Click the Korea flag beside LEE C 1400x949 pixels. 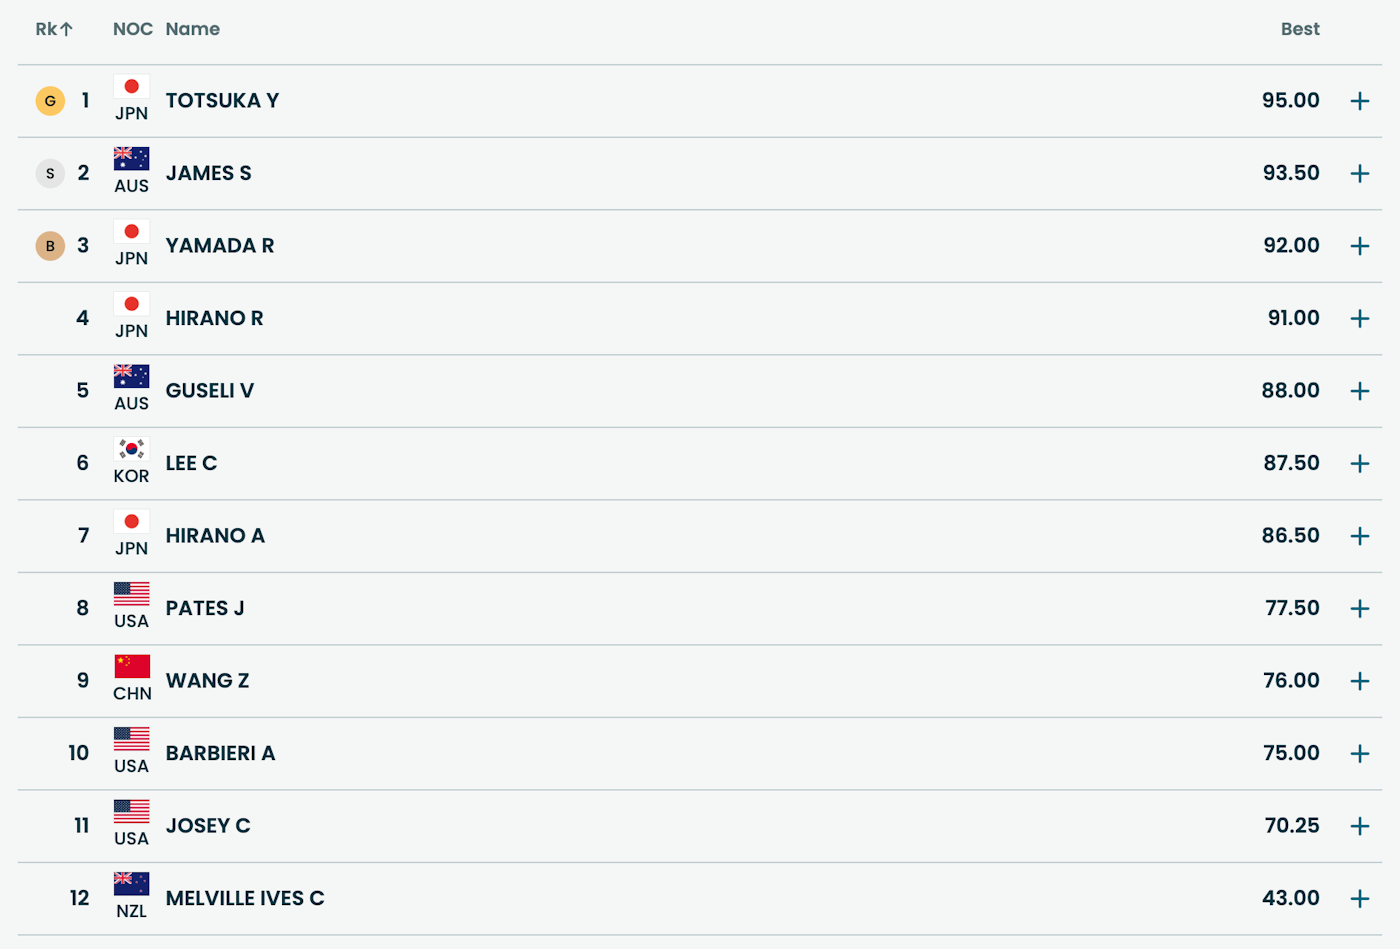(x=131, y=449)
